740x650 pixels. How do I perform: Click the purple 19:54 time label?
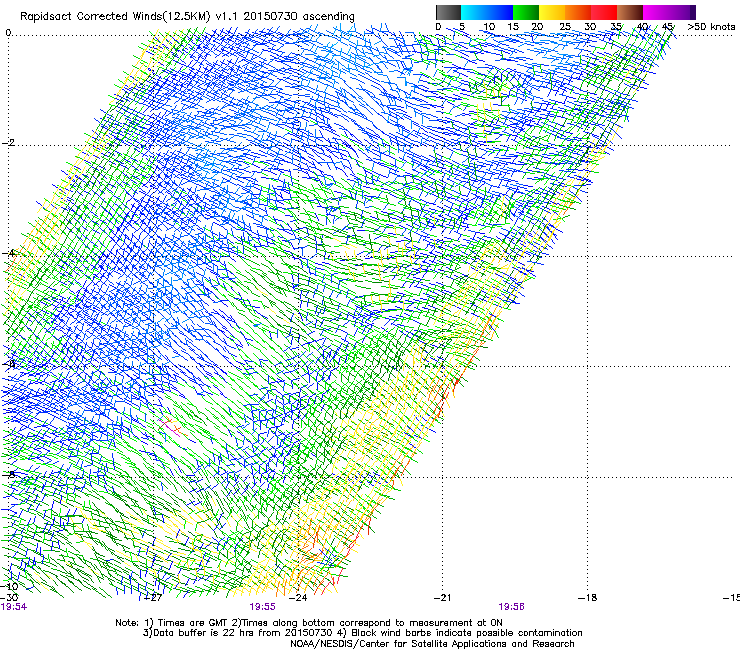click(x=14, y=607)
